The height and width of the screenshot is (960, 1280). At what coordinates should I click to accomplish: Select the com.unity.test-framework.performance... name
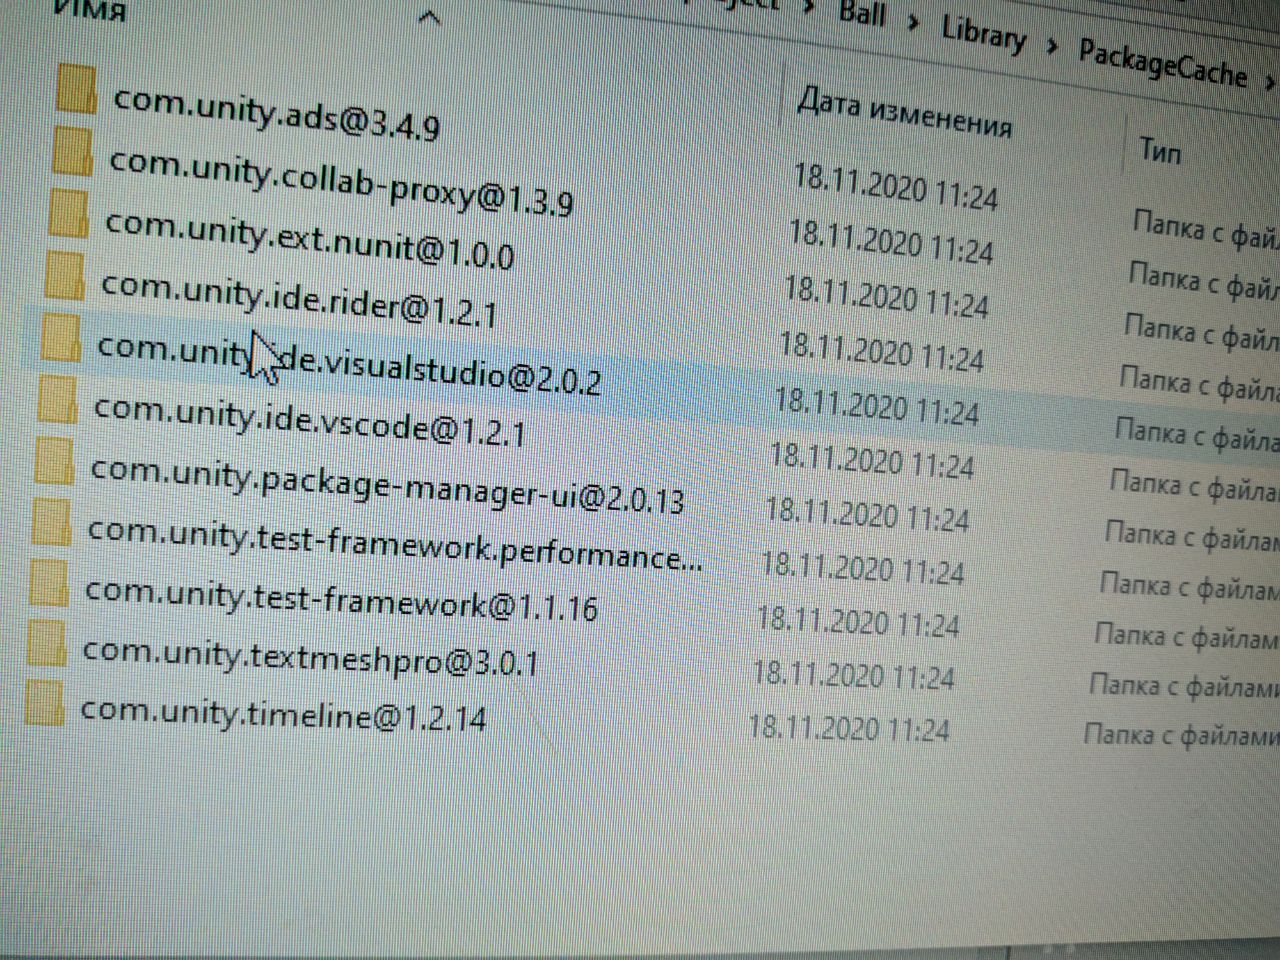394,544
